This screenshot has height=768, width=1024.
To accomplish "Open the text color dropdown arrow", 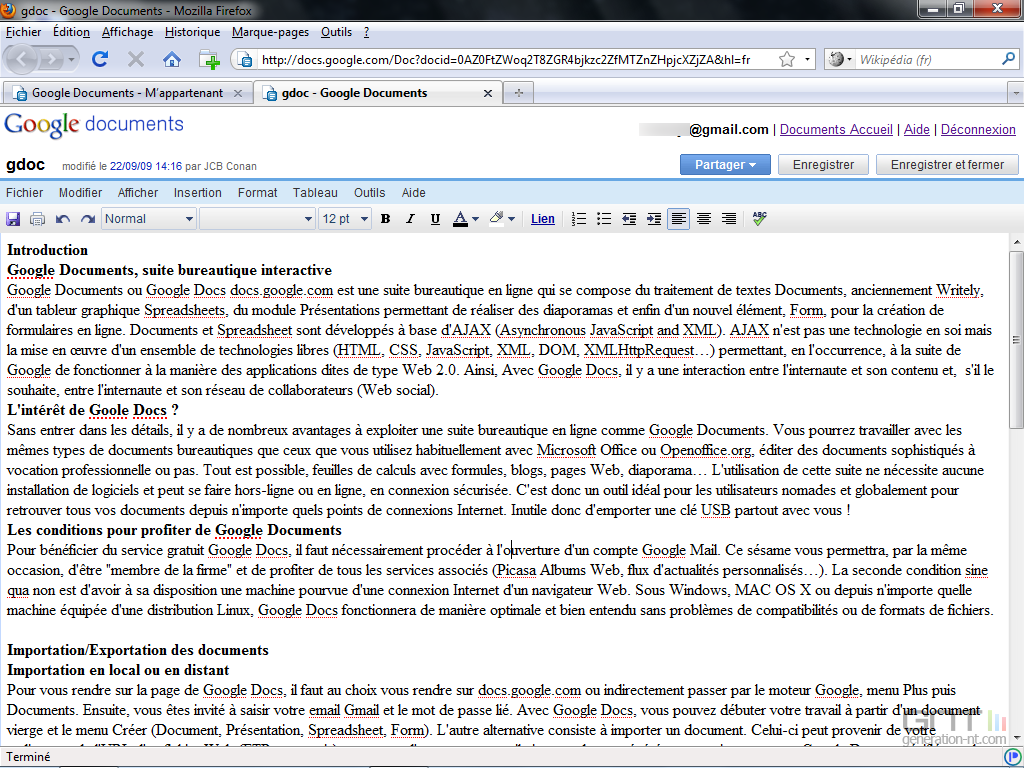I will 475,219.
